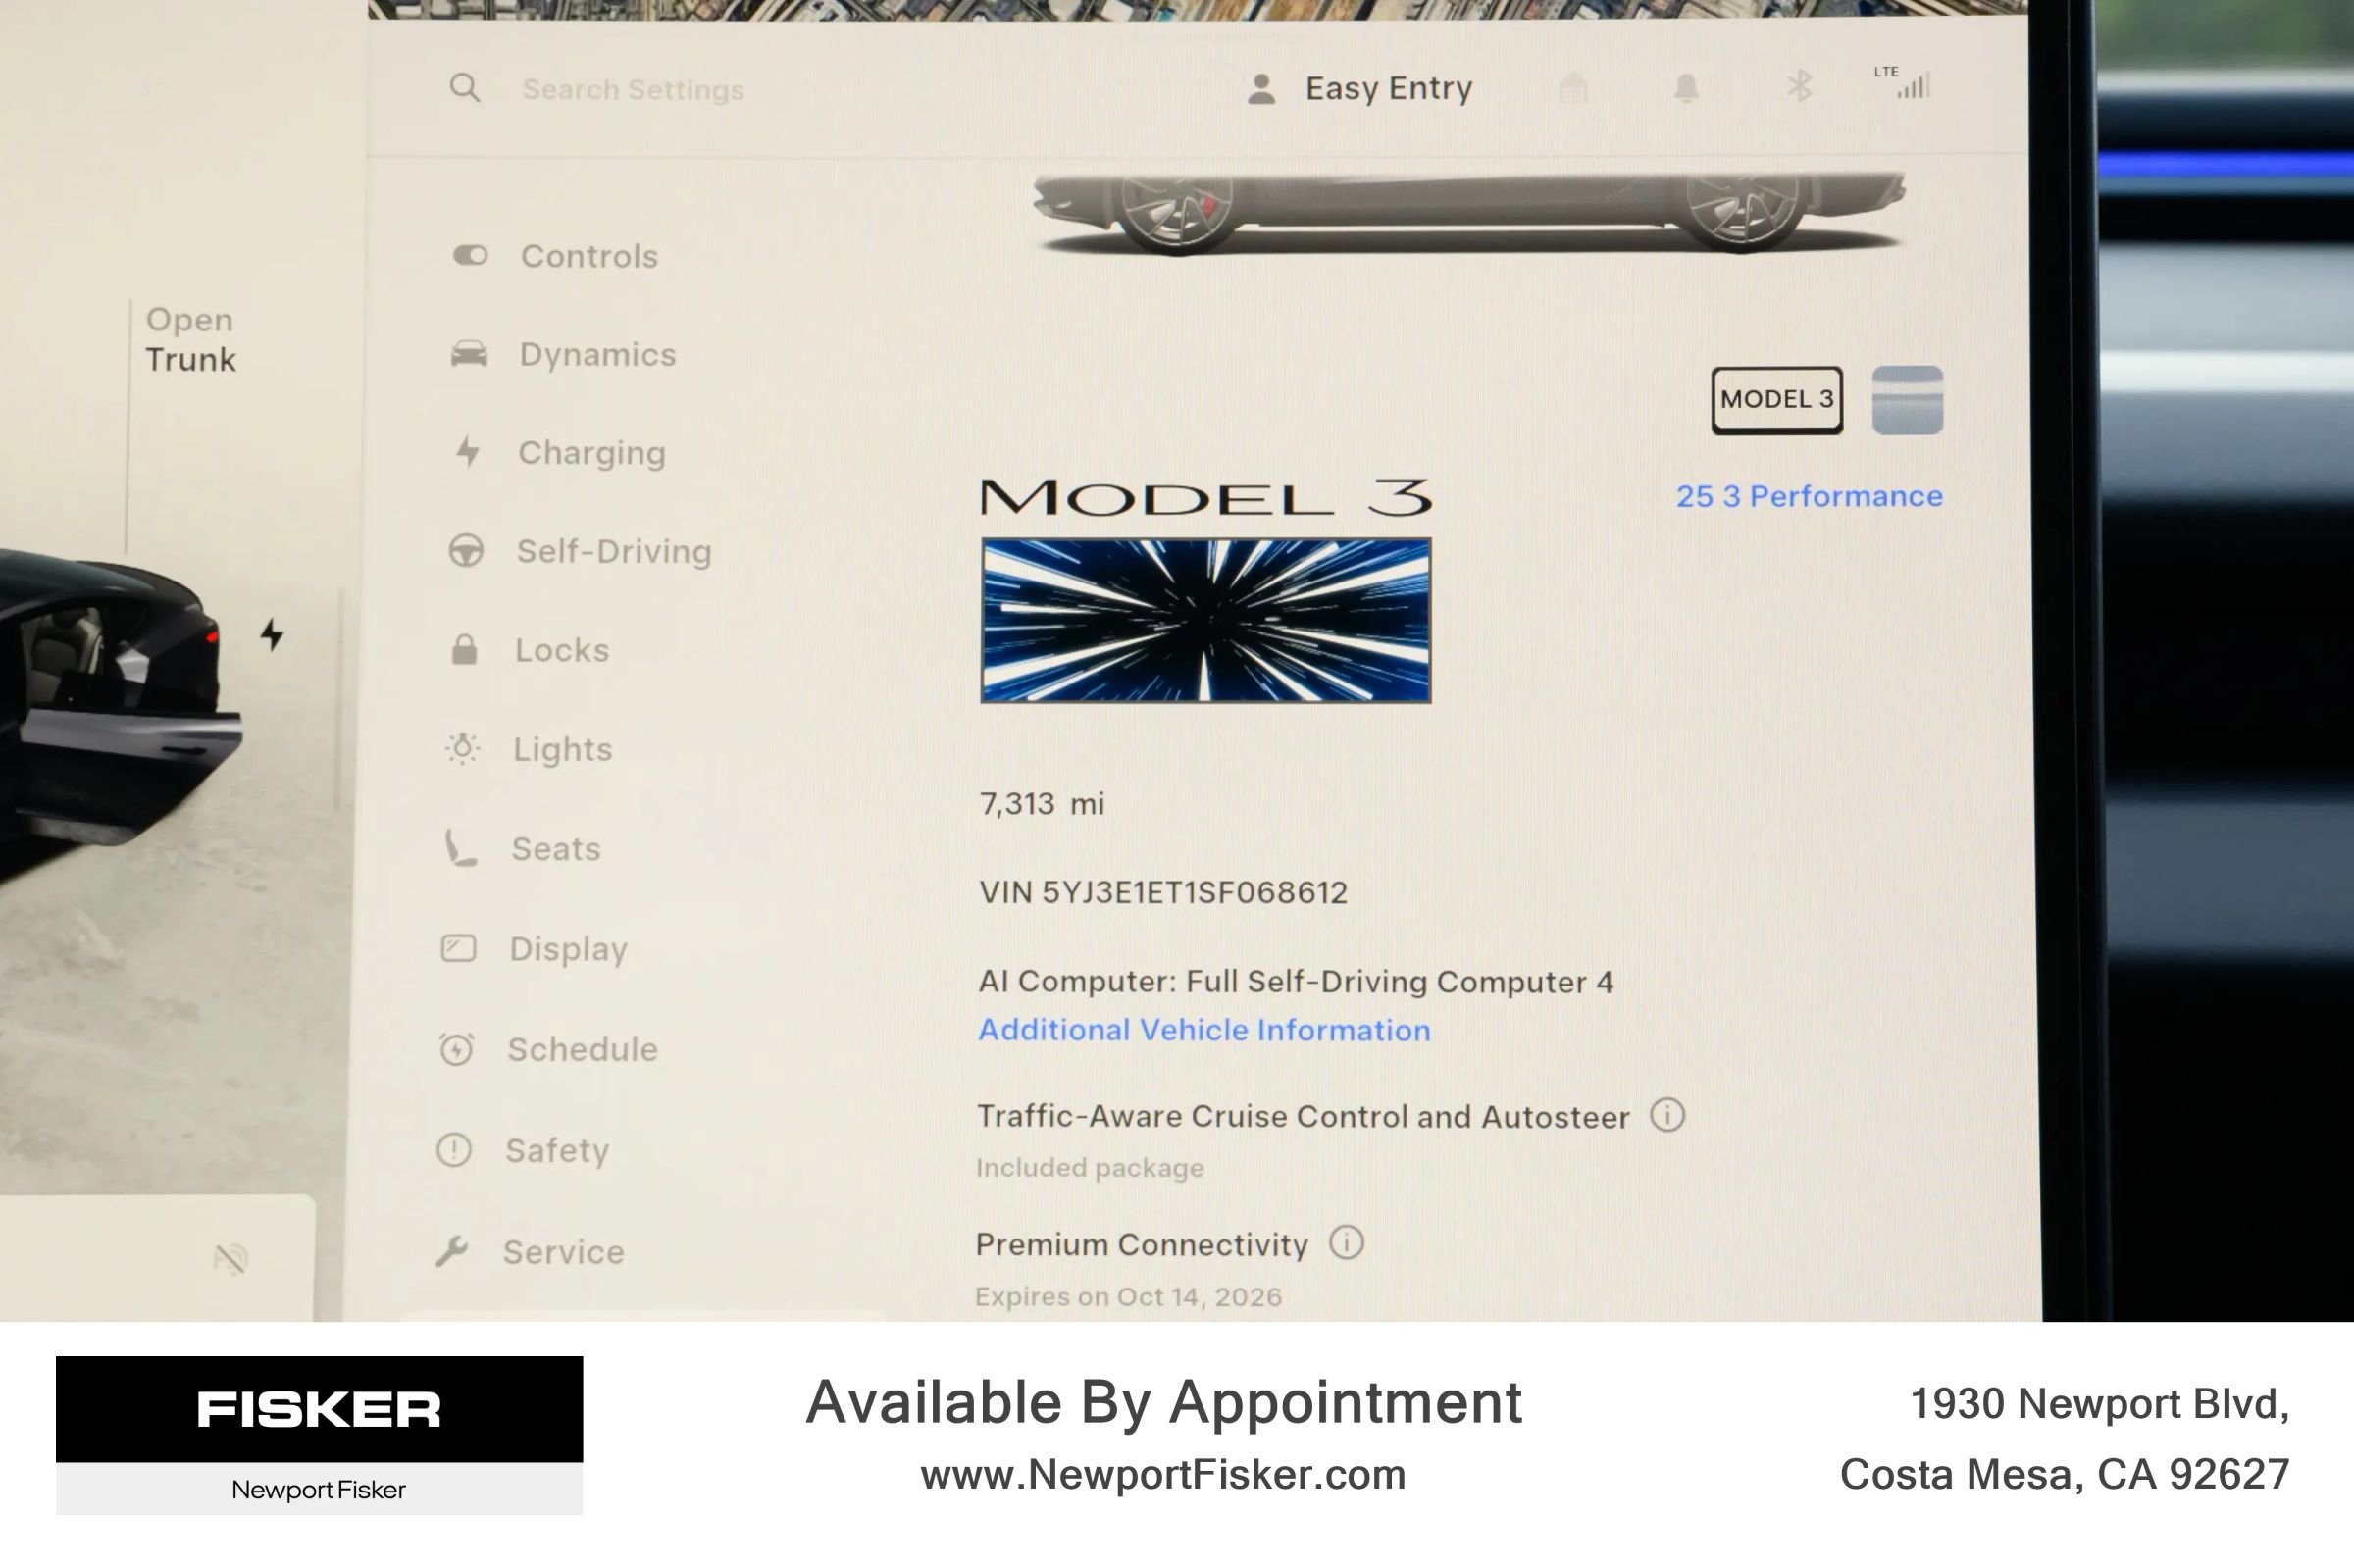
Task: Tap Open Trunk on the car view
Action: click(190, 339)
